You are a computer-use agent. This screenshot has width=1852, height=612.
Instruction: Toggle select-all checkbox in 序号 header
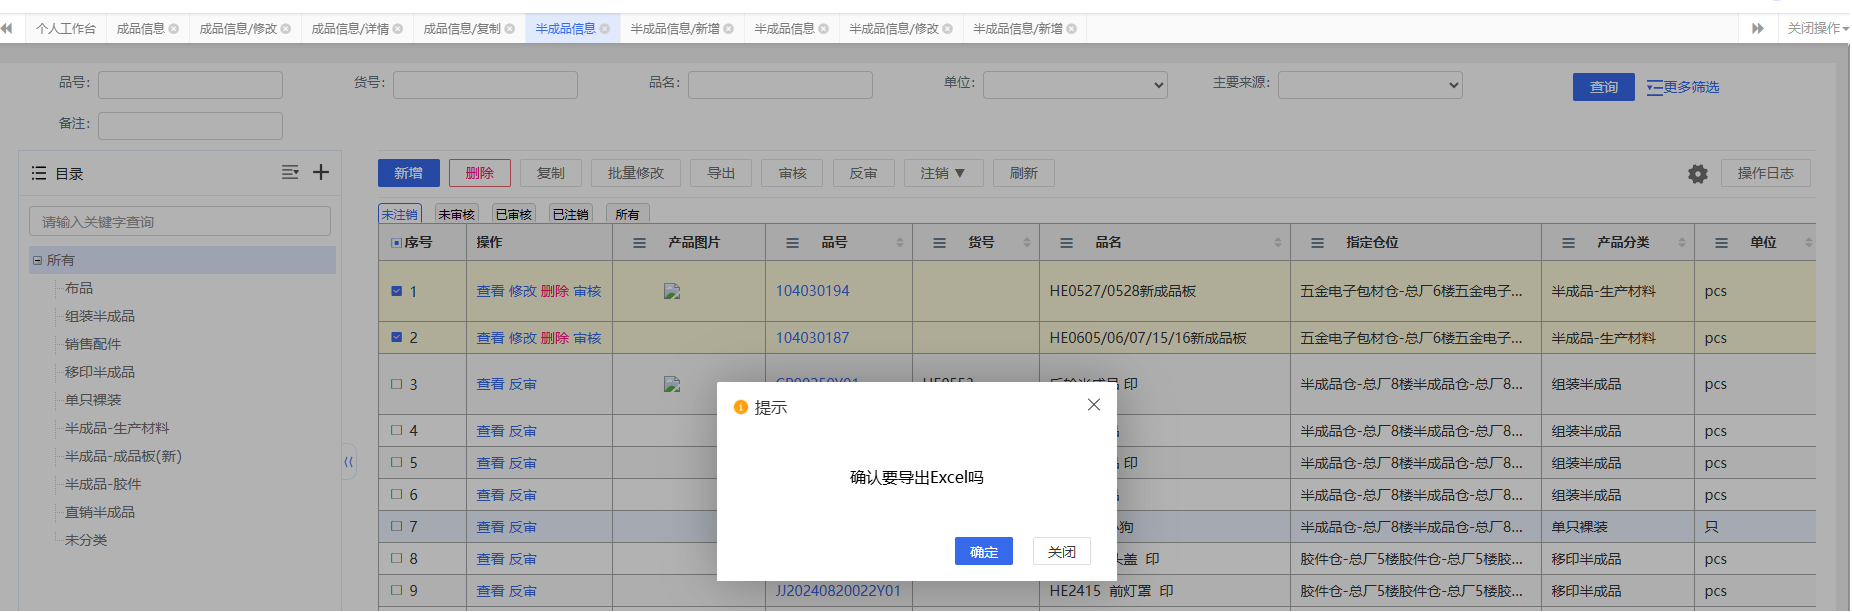click(396, 243)
